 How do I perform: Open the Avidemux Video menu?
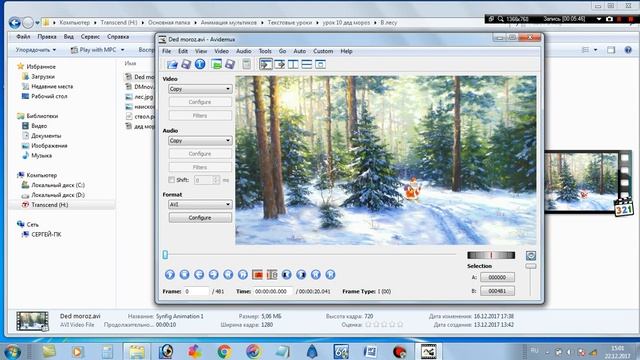[x=222, y=51]
